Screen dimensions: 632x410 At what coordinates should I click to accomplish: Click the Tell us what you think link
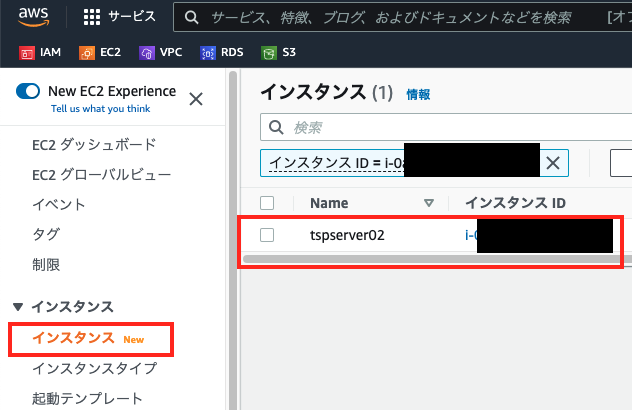100,109
